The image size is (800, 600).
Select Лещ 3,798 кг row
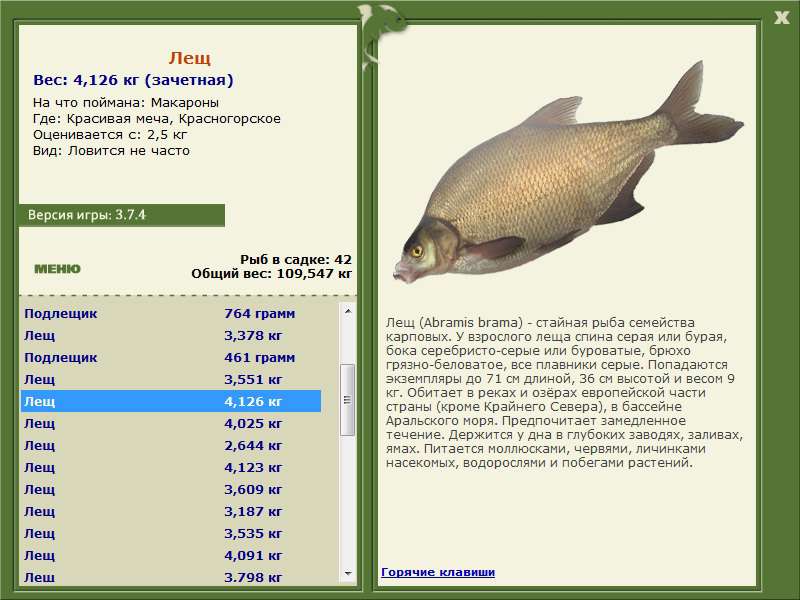[171, 577]
